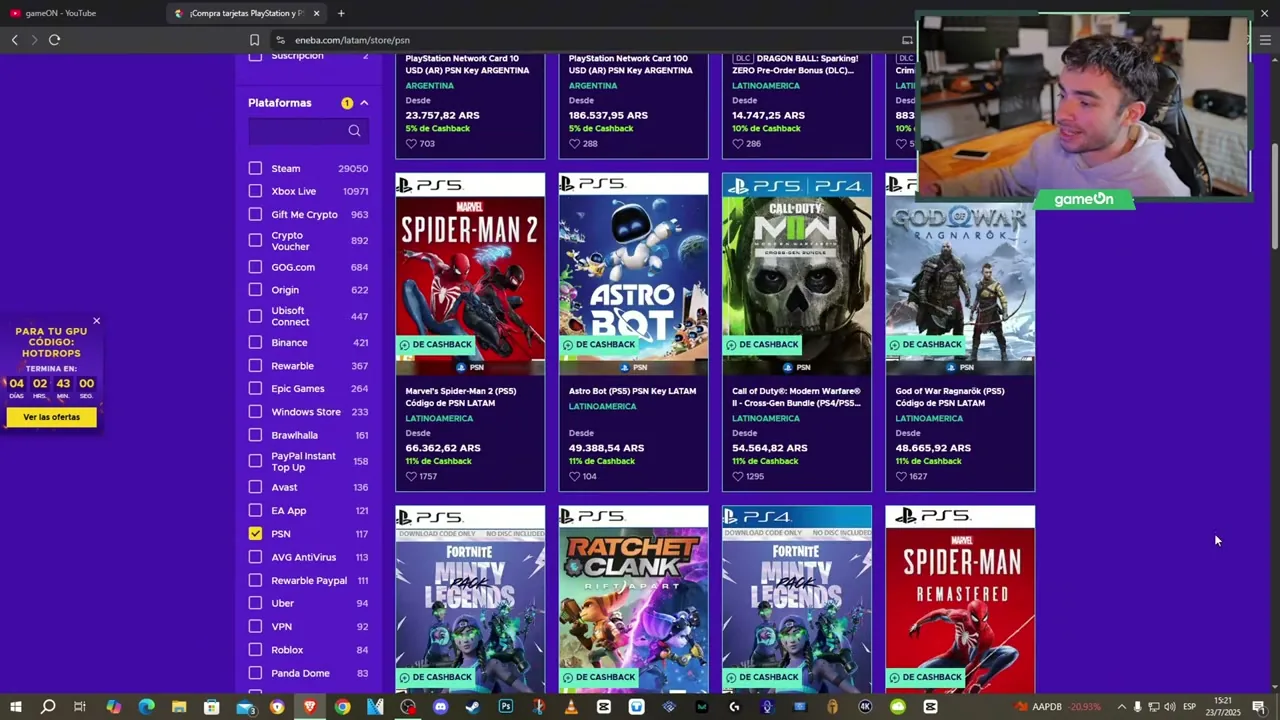Enable the Steam platform checkbox
The height and width of the screenshot is (720, 1280).
255,169
